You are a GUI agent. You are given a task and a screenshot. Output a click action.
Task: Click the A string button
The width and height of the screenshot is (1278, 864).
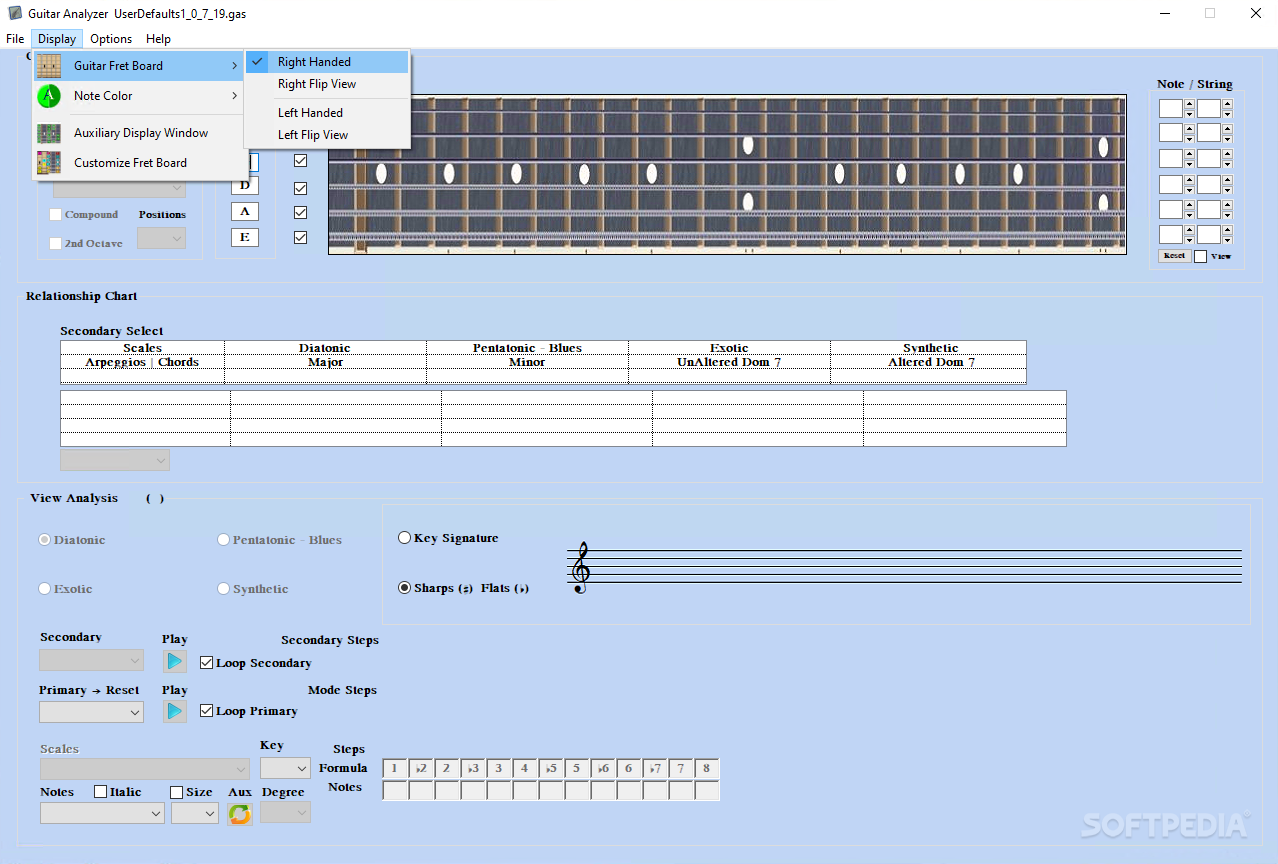[x=244, y=211]
